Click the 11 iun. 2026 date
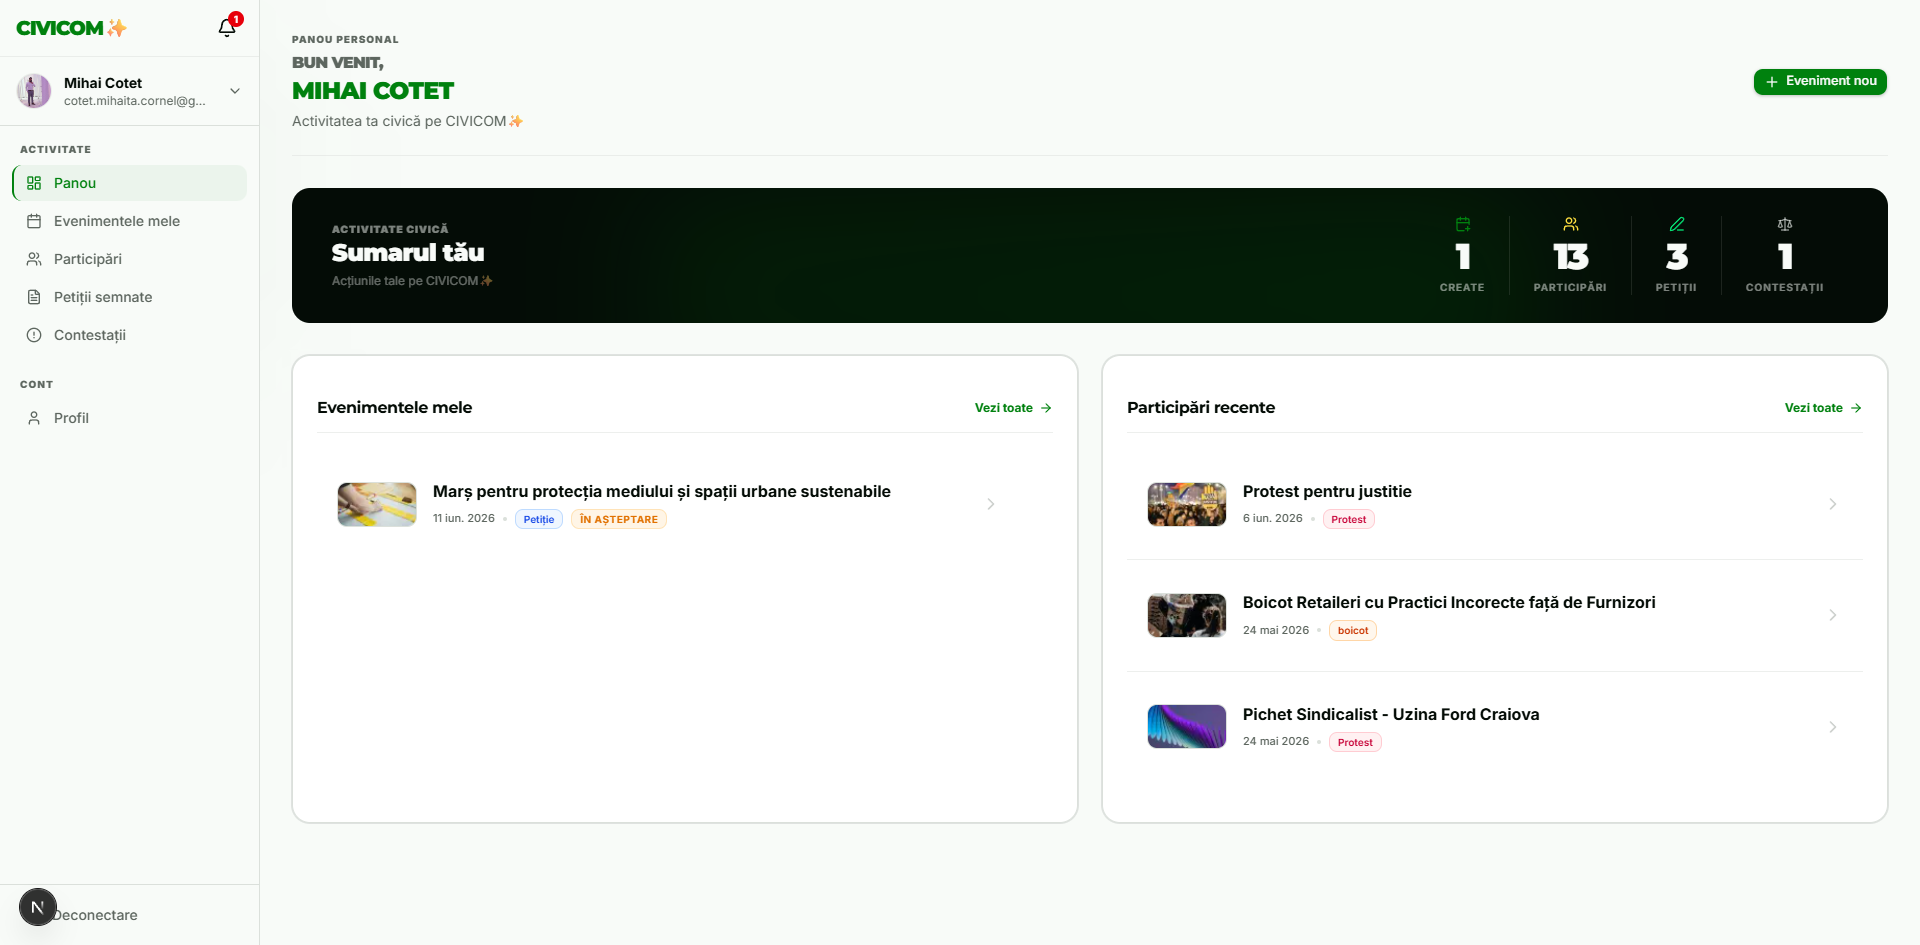This screenshot has width=1920, height=945. pyautogui.click(x=464, y=518)
